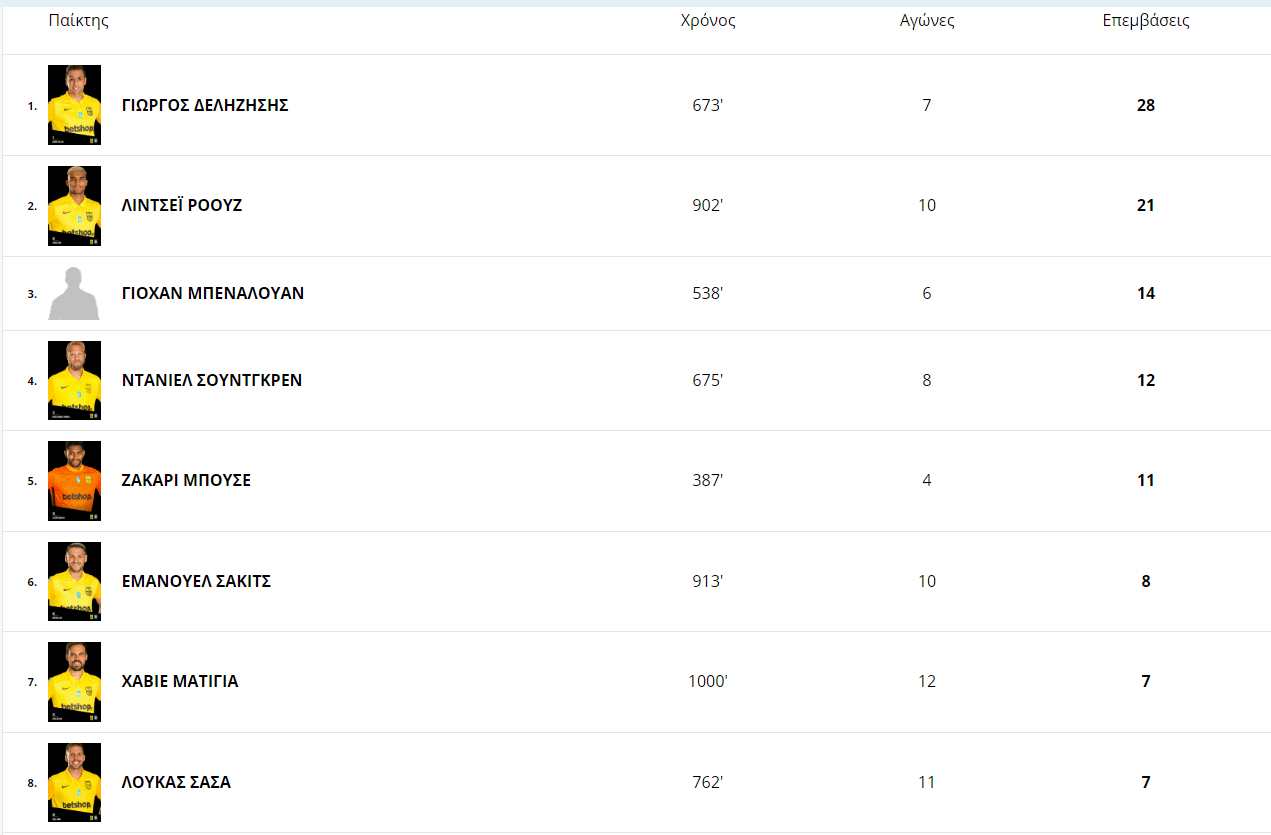The width and height of the screenshot is (1271, 835).
Task: Open ΛΟΥΚΑΣ ΣΑΣΑ player name link
Action: (x=176, y=782)
